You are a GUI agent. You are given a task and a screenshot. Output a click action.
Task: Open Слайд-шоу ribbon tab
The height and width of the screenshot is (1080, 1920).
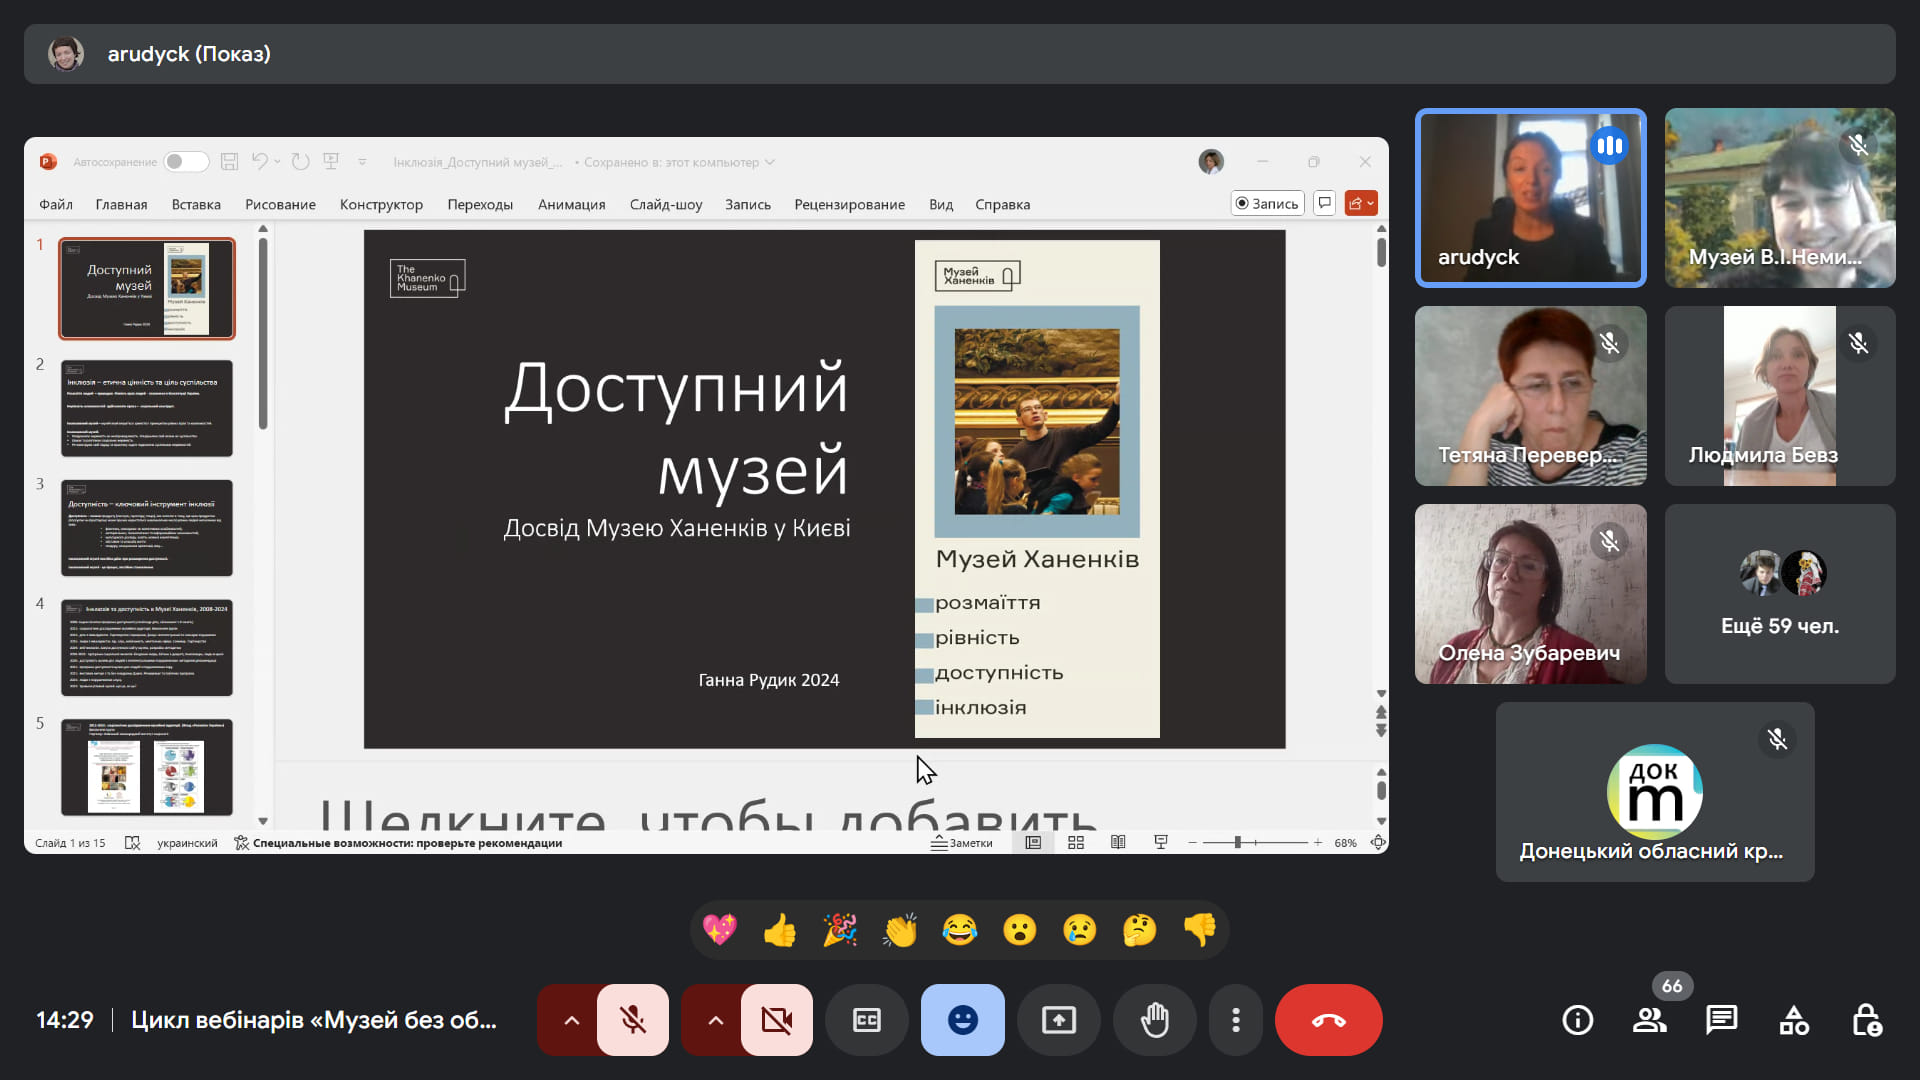pyautogui.click(x=666, y=204)
